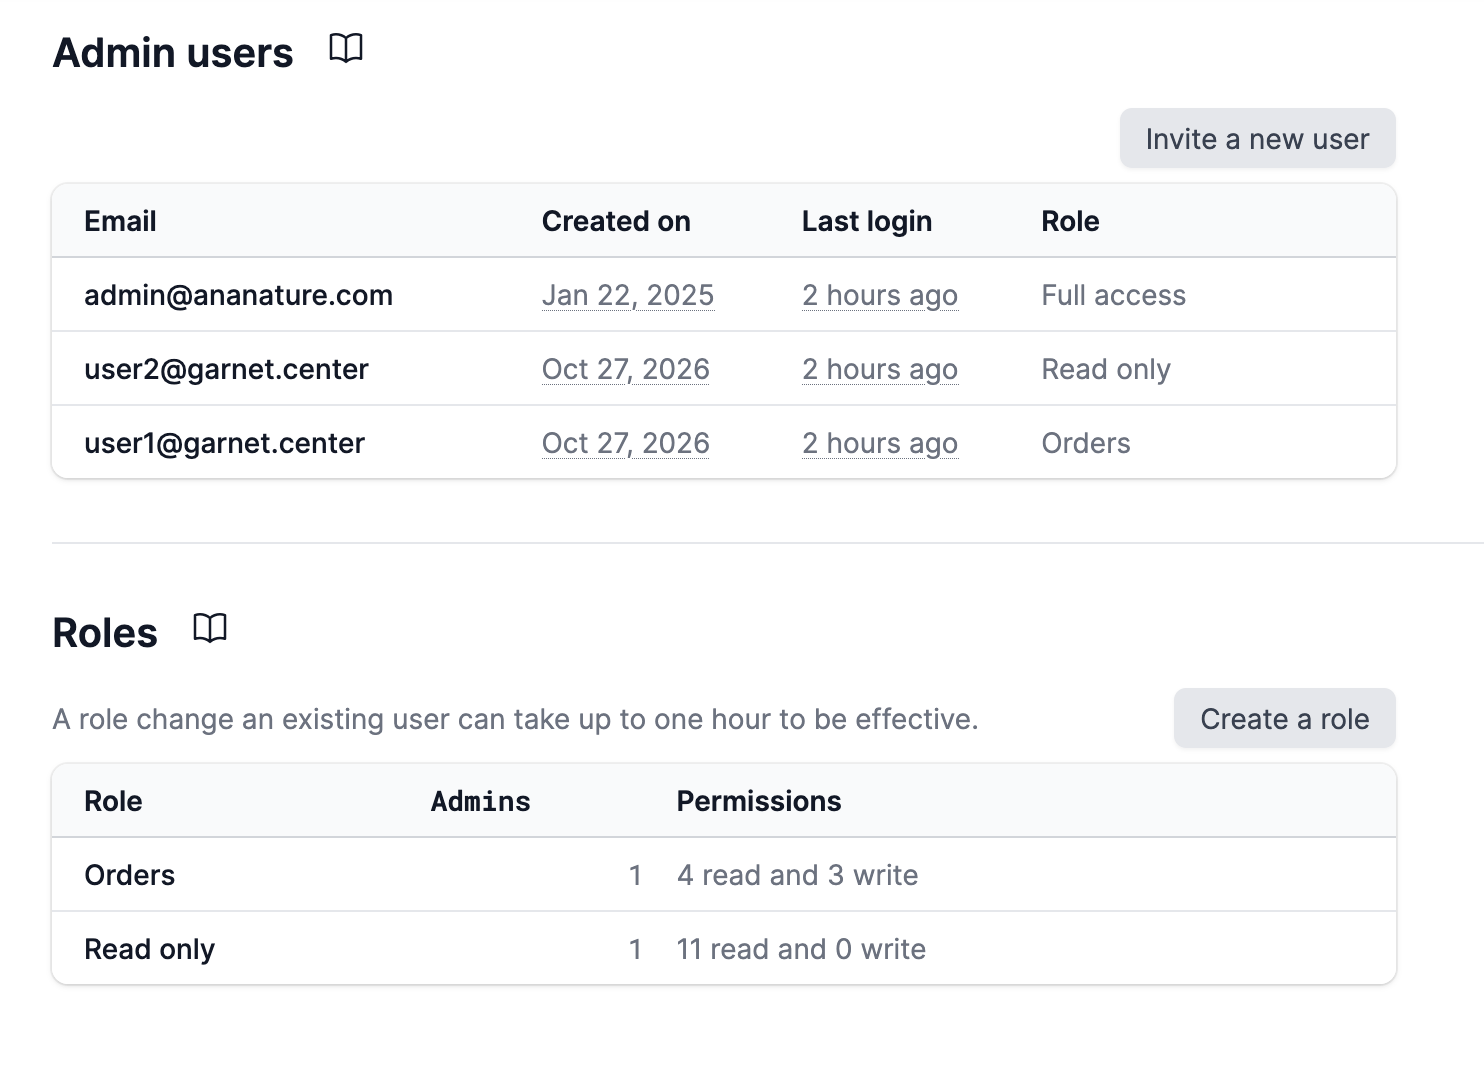Click the Create a role button
The width and height of the screenshot is (1484, 1066).
click(x=1284, y=718)
